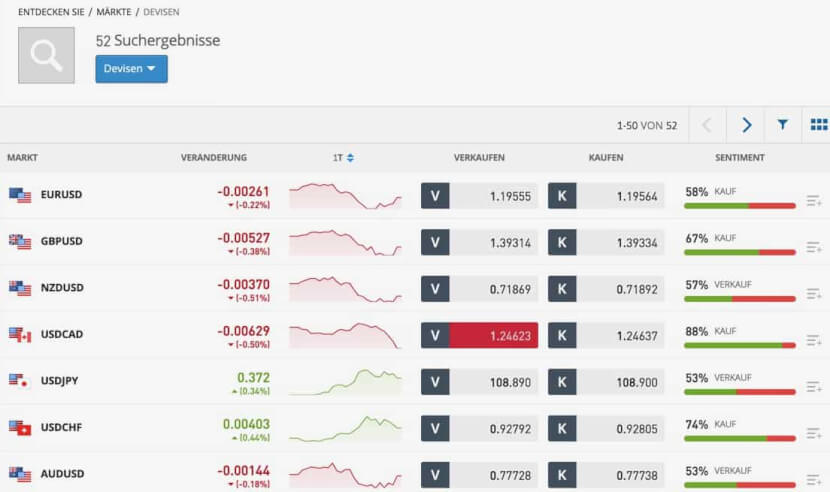Click USDJPY 1-day sparkline chart
Image resolution: width=830 pixels, height=492 pixels.
(345, 382)
